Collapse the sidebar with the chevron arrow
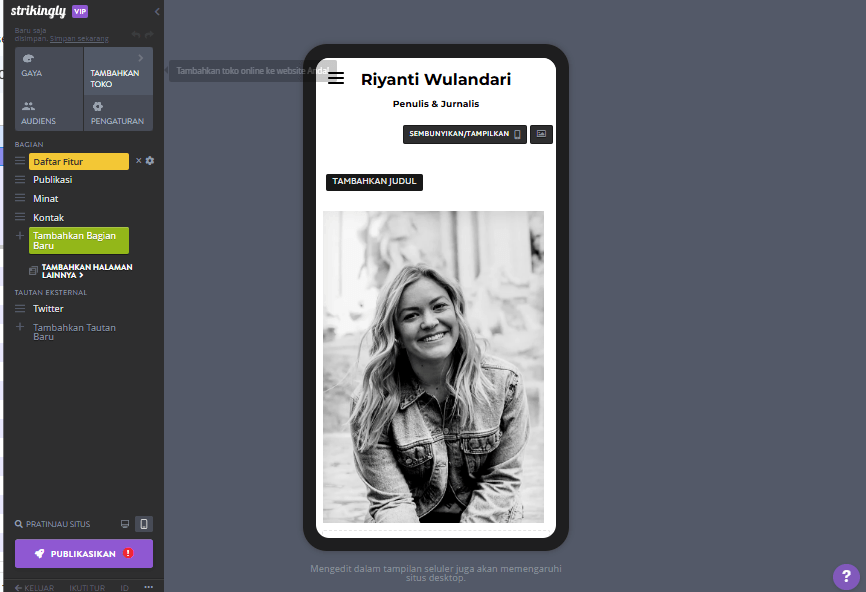This screenshot has width=866, height=592. pos(155,12)
